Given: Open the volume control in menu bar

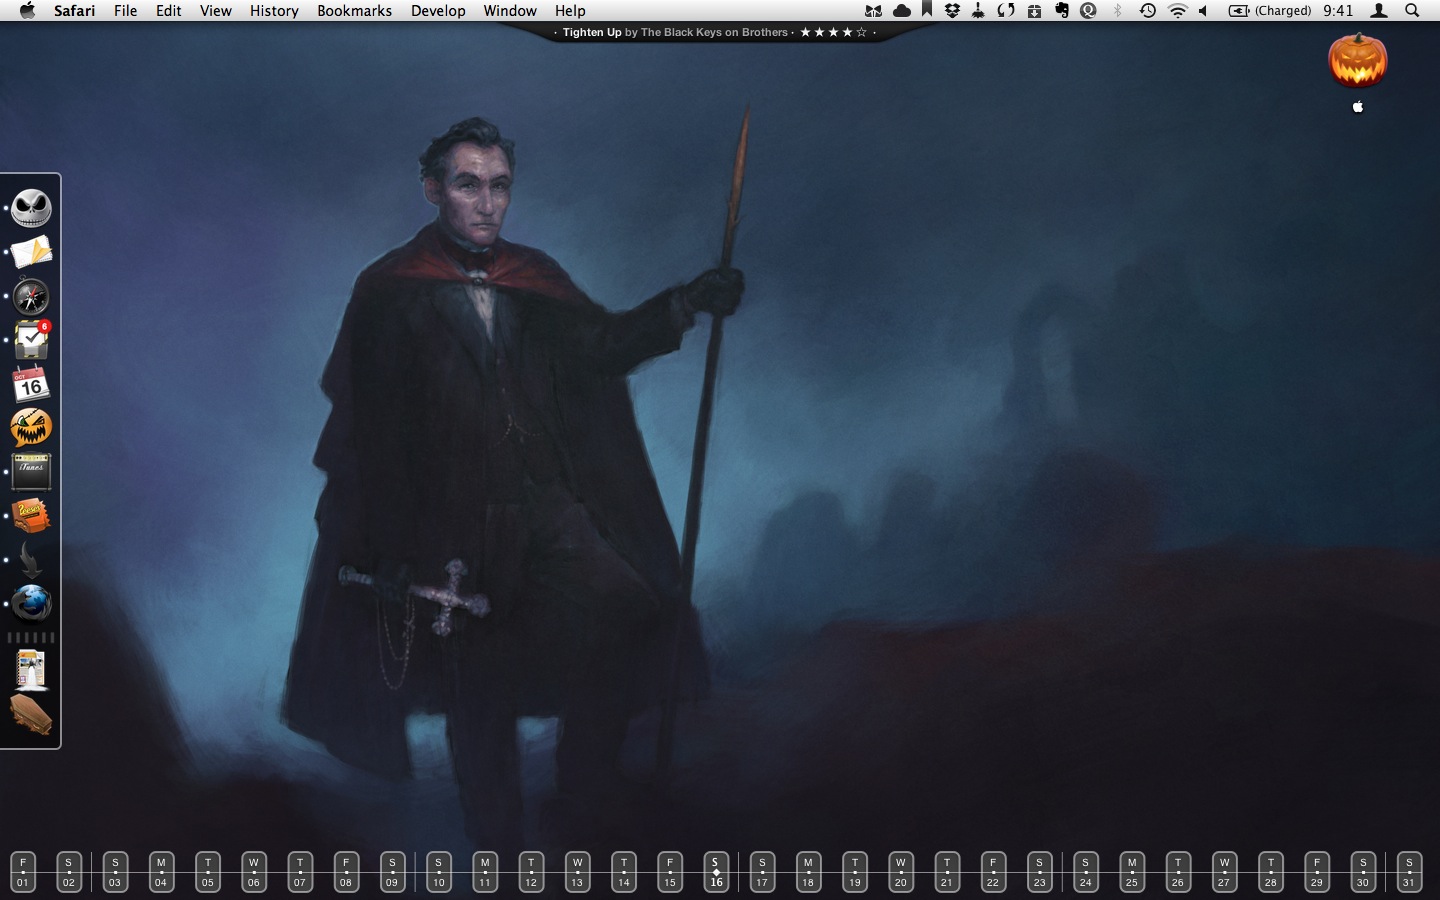Looking at the screenshot, I should pos(1203,11).
